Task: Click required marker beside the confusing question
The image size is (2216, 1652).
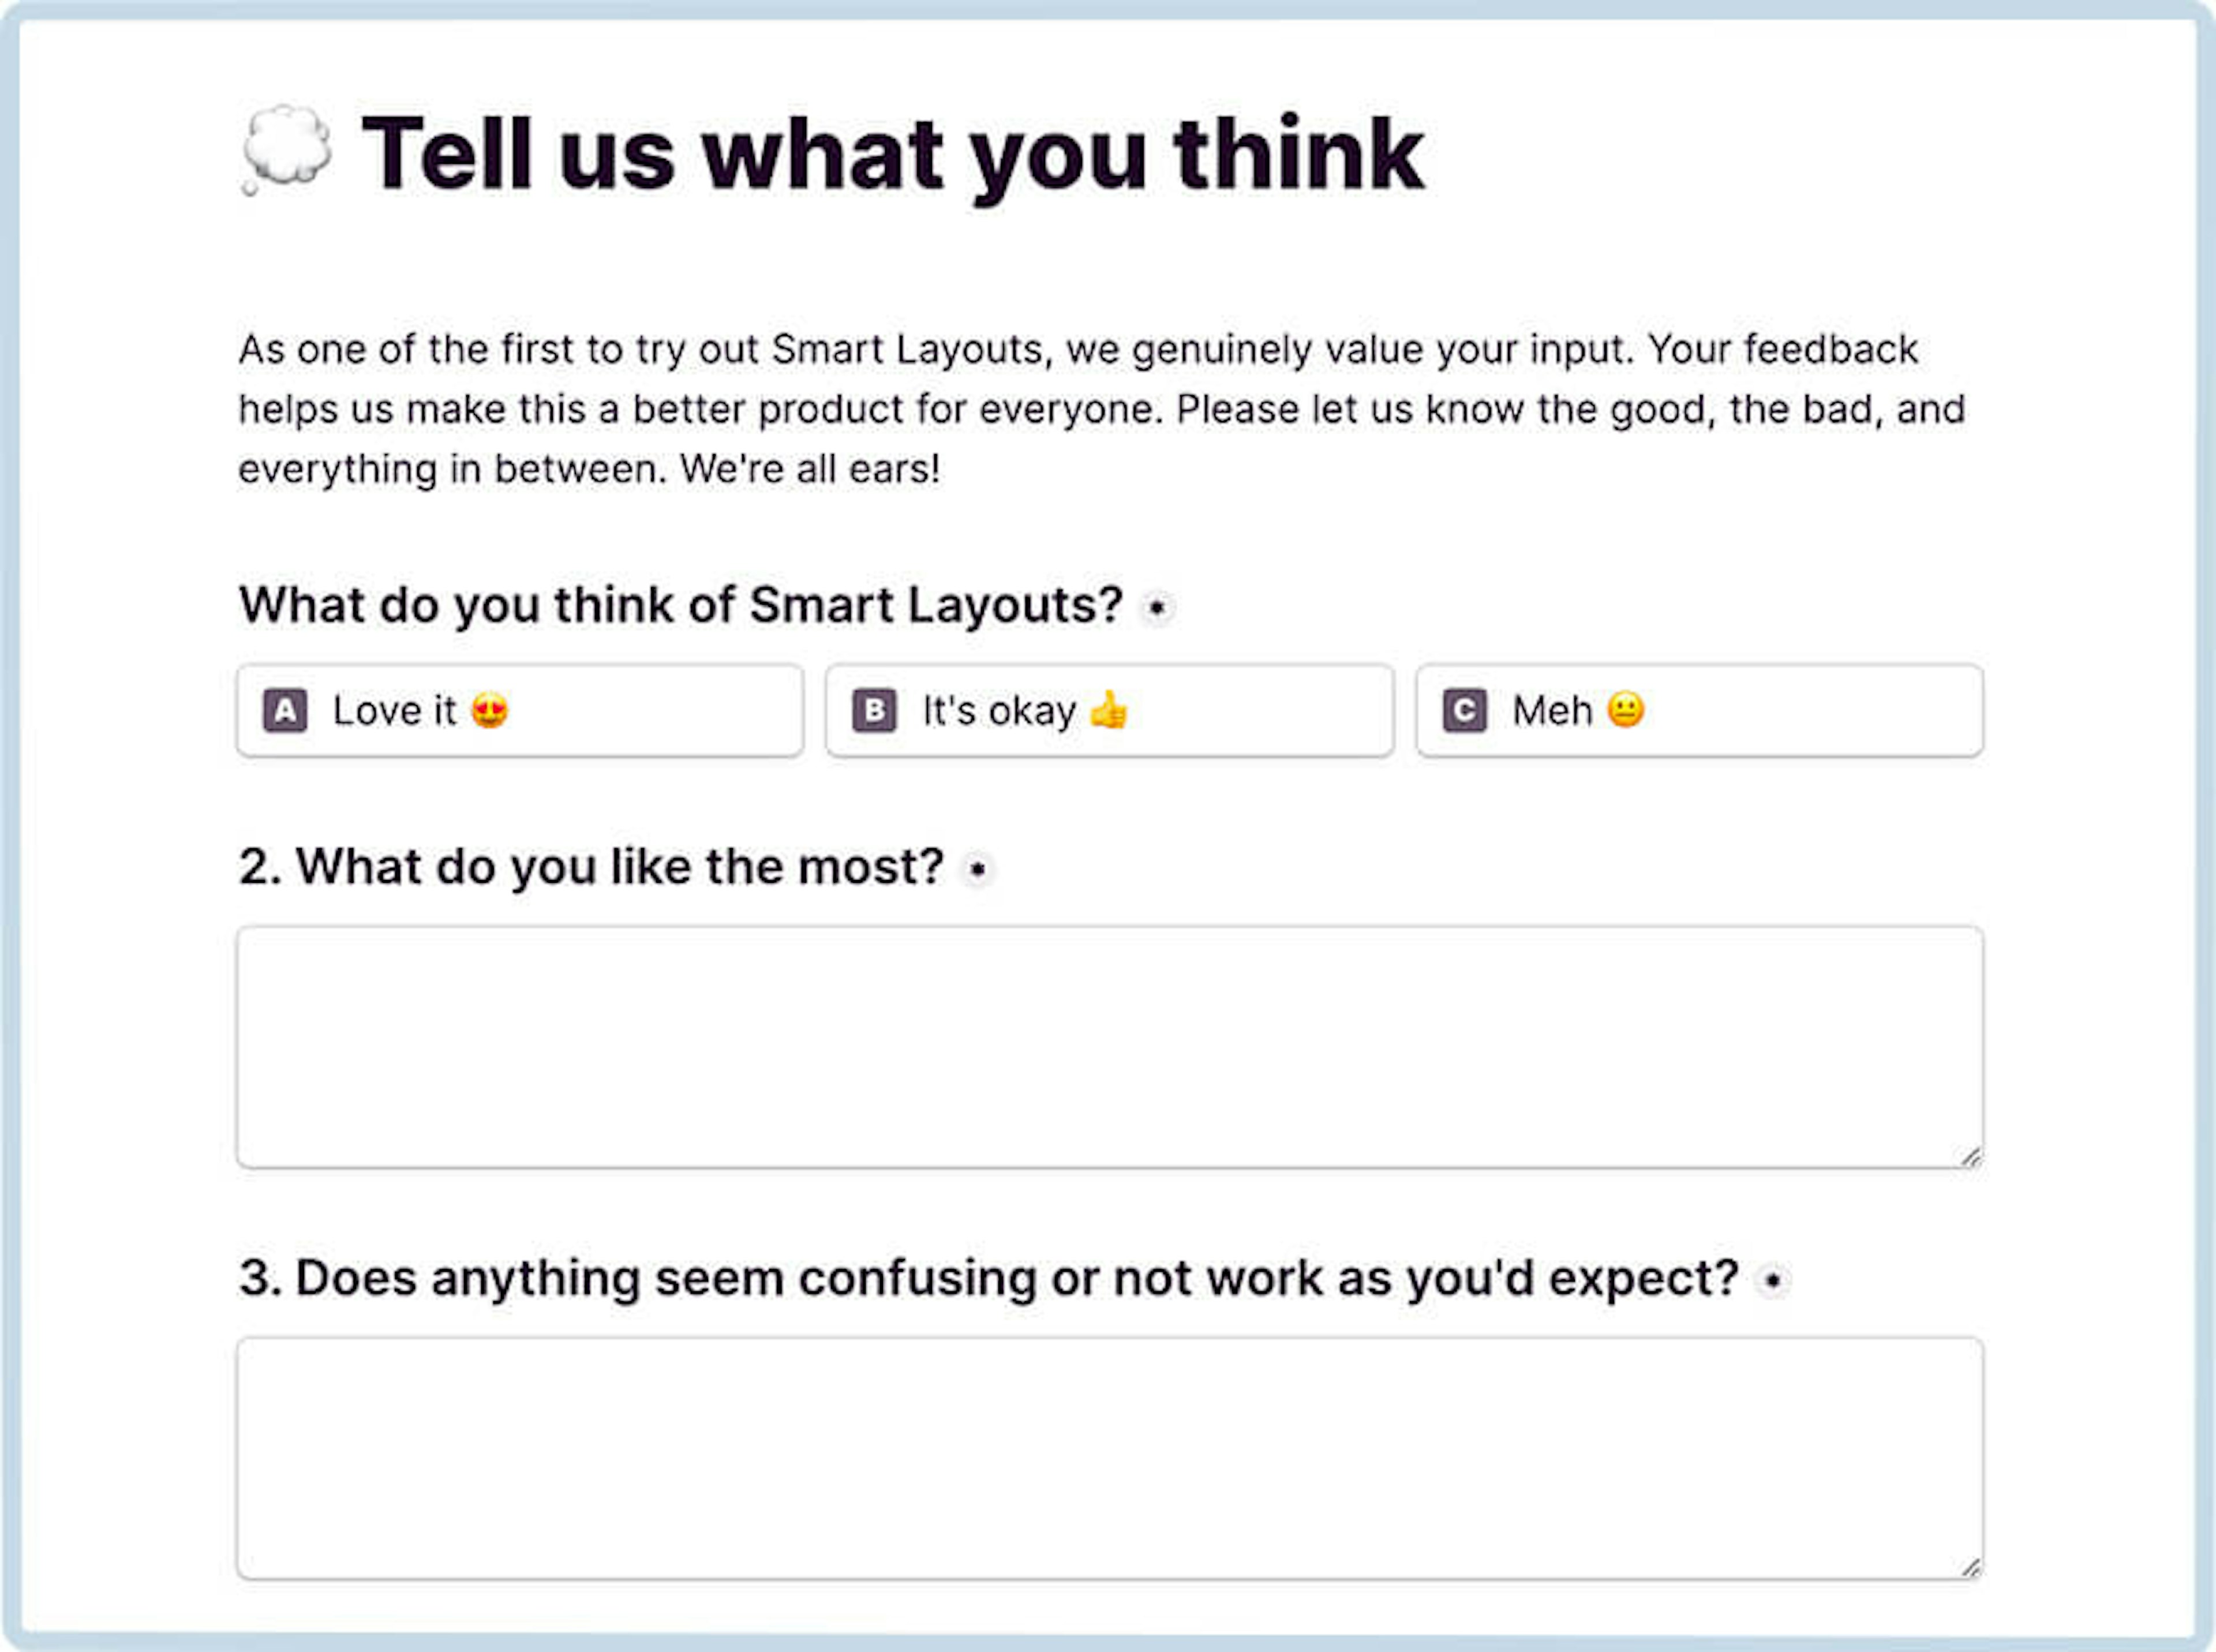Action: [x=1772, y=1280]
